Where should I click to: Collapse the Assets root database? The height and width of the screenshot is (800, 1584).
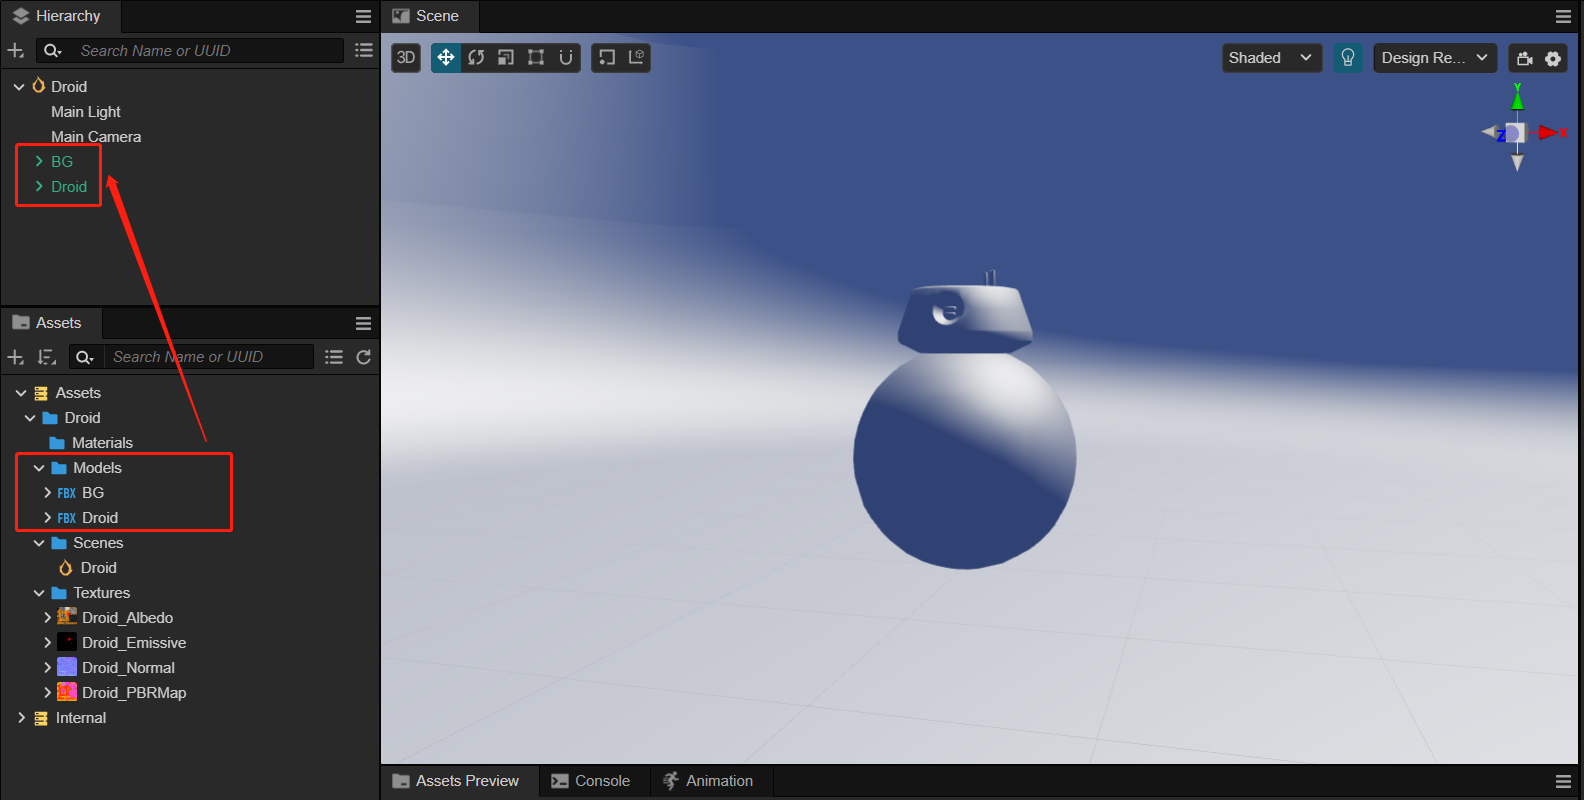[x=21, y=393]
